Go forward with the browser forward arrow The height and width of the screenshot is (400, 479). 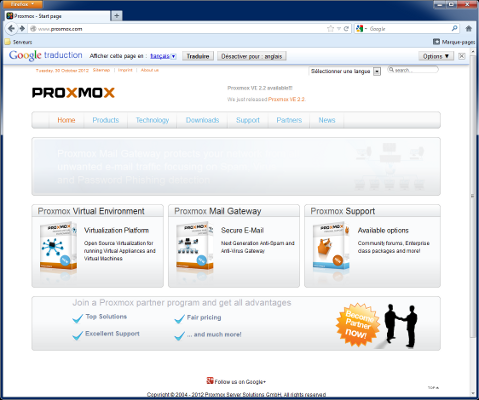coord(22,29)
